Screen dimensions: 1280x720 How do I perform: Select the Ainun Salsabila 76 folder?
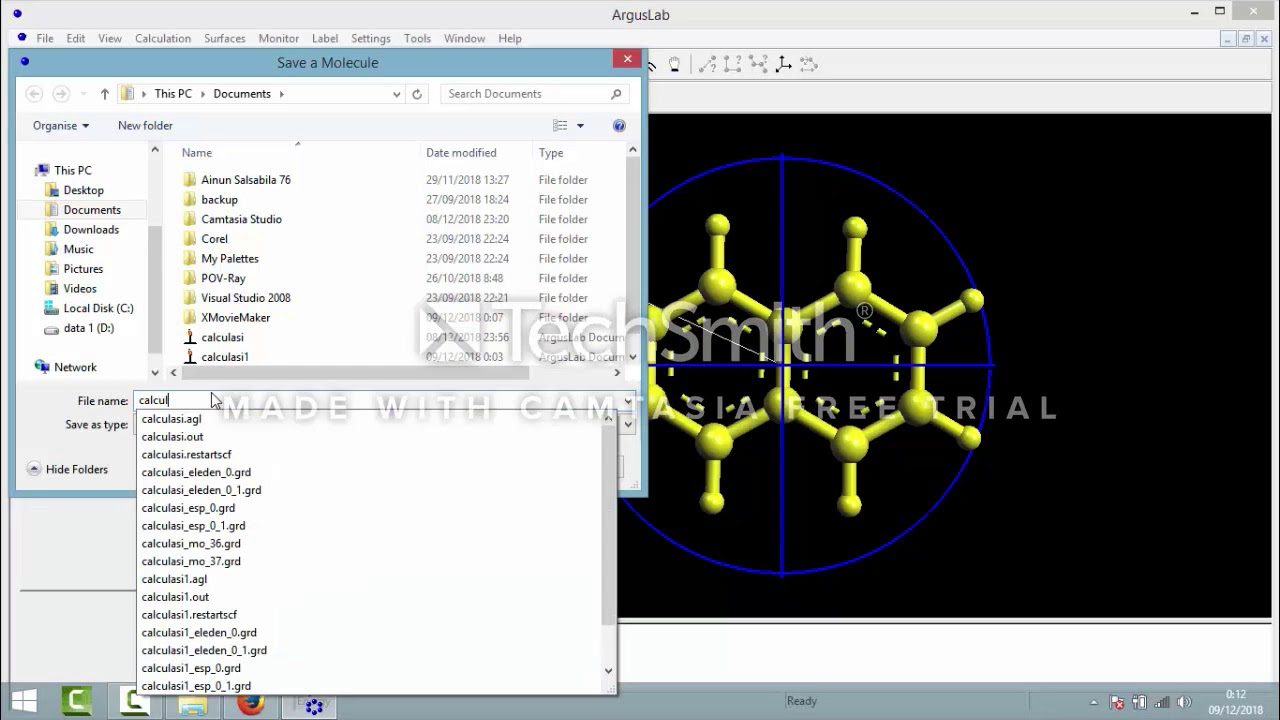point(246,180)
